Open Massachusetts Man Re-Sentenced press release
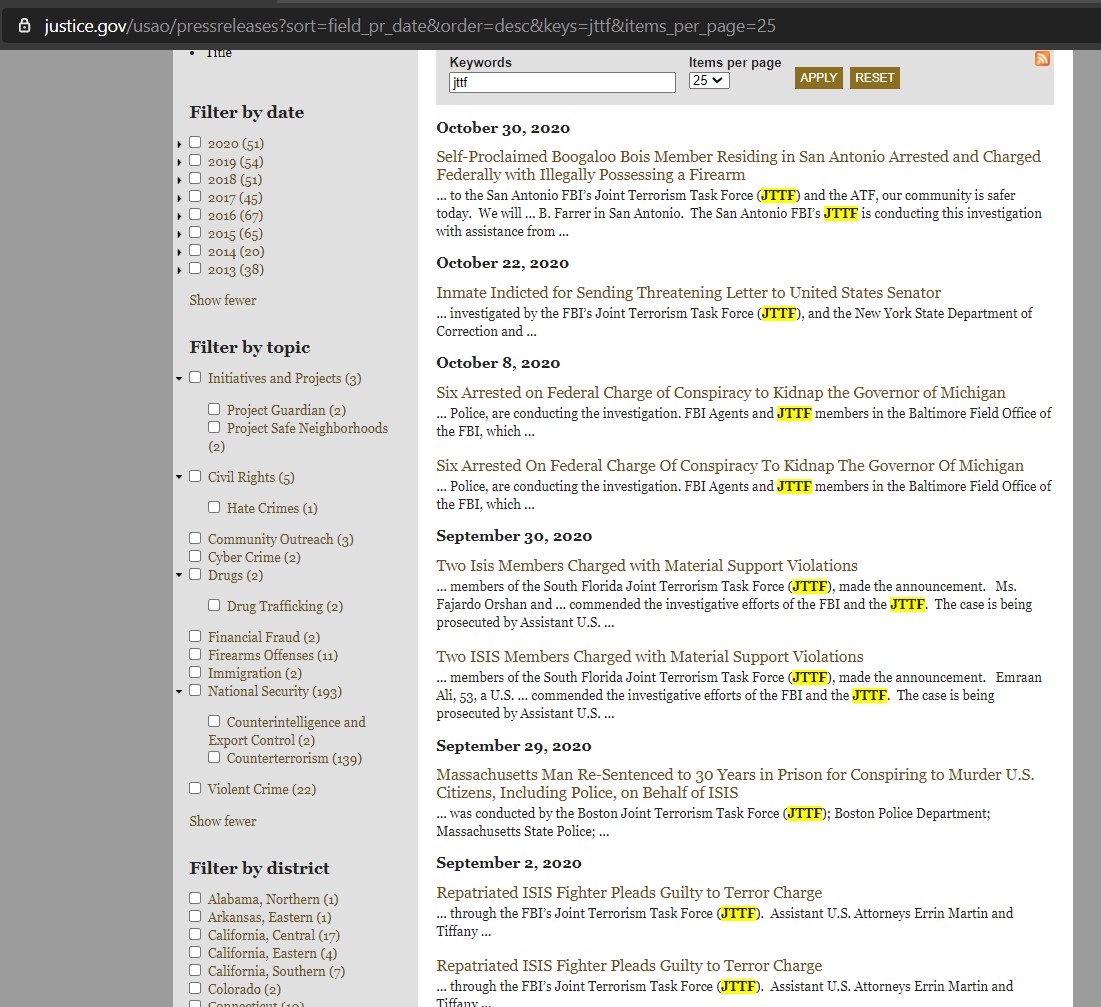 (x=734, y=784)
